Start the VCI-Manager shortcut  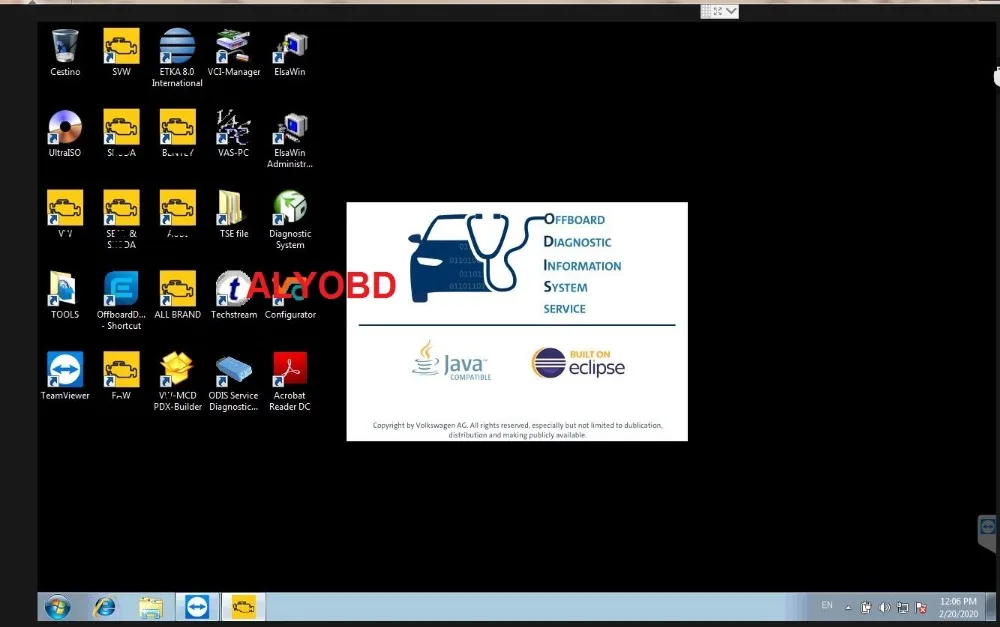pos(233,52)
